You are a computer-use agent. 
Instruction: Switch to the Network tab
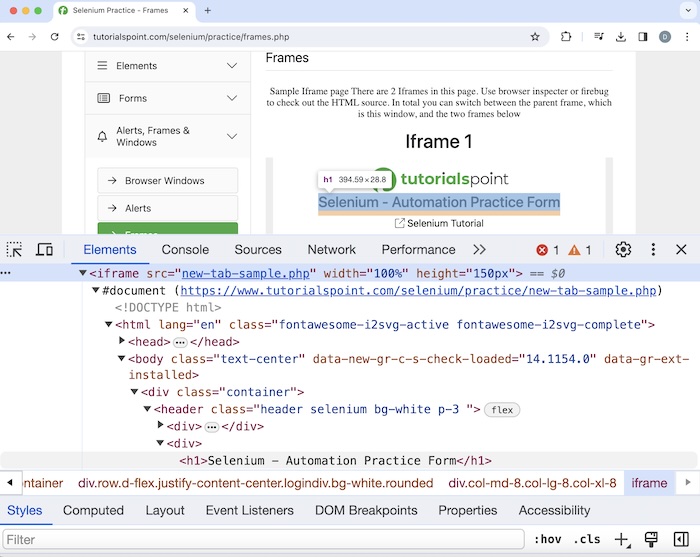tap(332, 249)
